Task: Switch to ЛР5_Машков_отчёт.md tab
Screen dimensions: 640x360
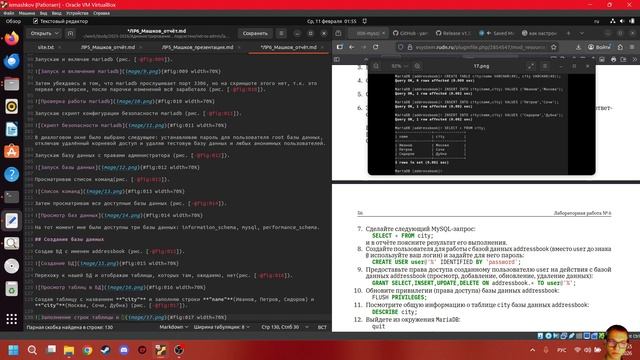Action: coord(108,47)
